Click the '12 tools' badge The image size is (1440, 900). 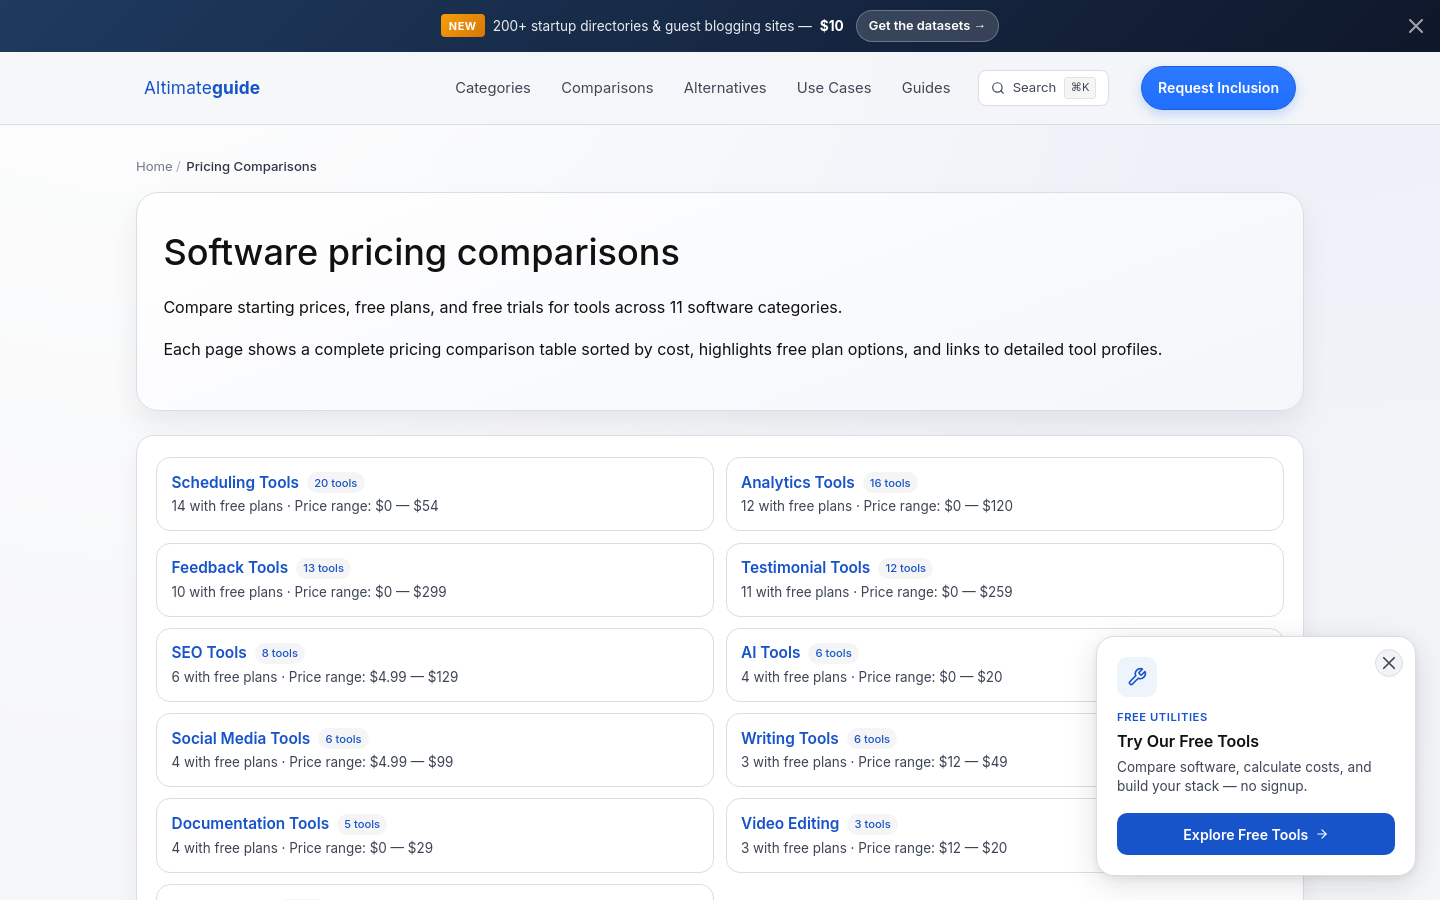click(x=905, y=568)
